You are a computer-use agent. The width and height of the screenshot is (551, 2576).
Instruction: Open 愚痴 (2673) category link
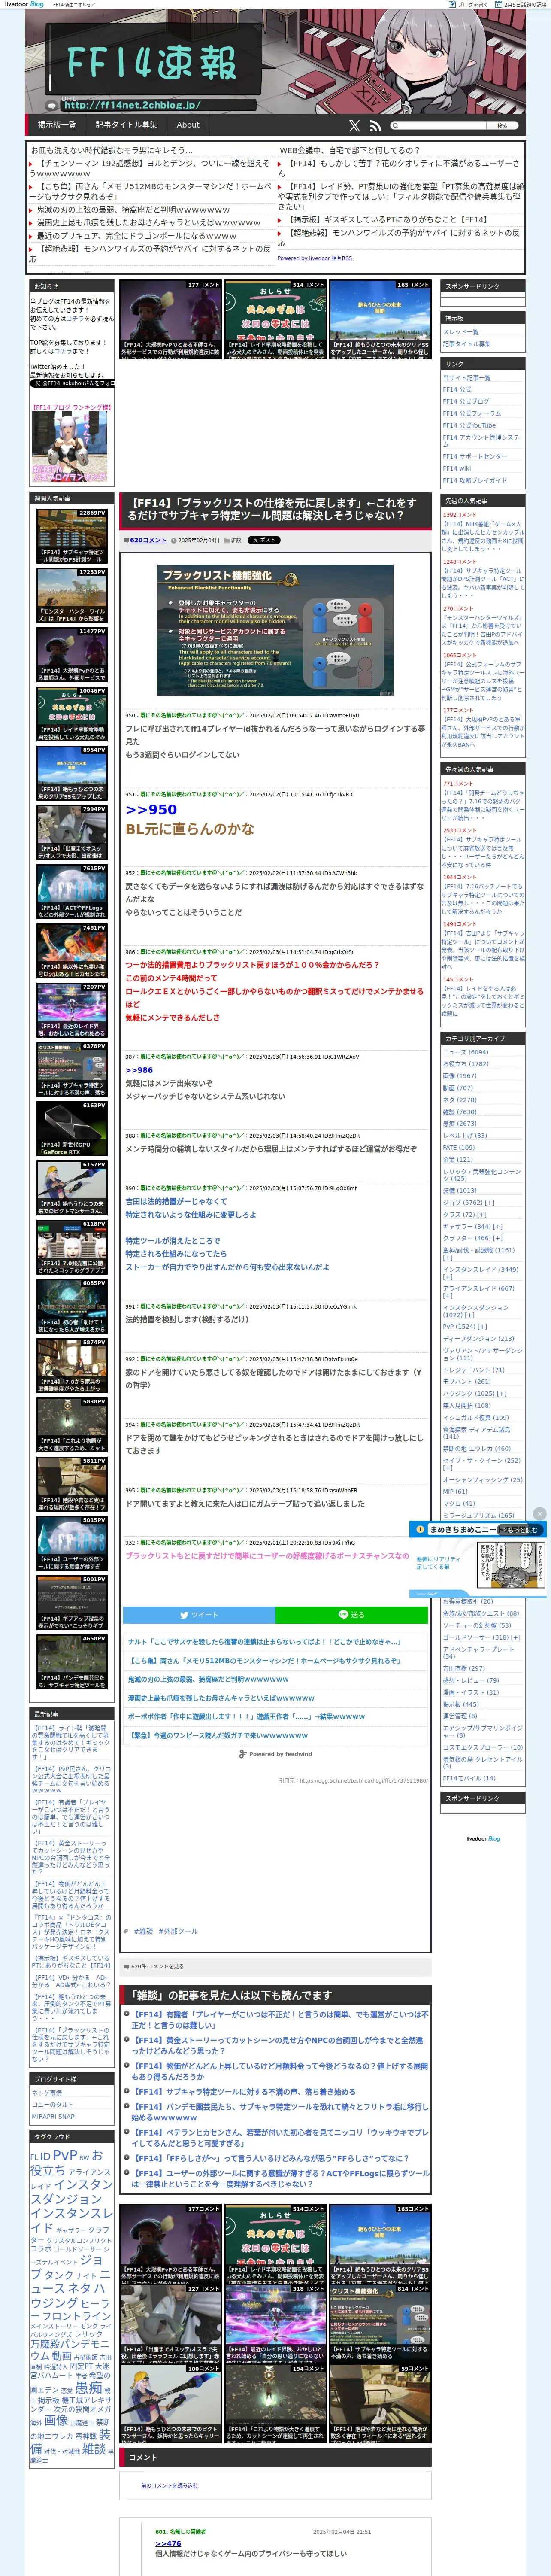(460, 1124)
